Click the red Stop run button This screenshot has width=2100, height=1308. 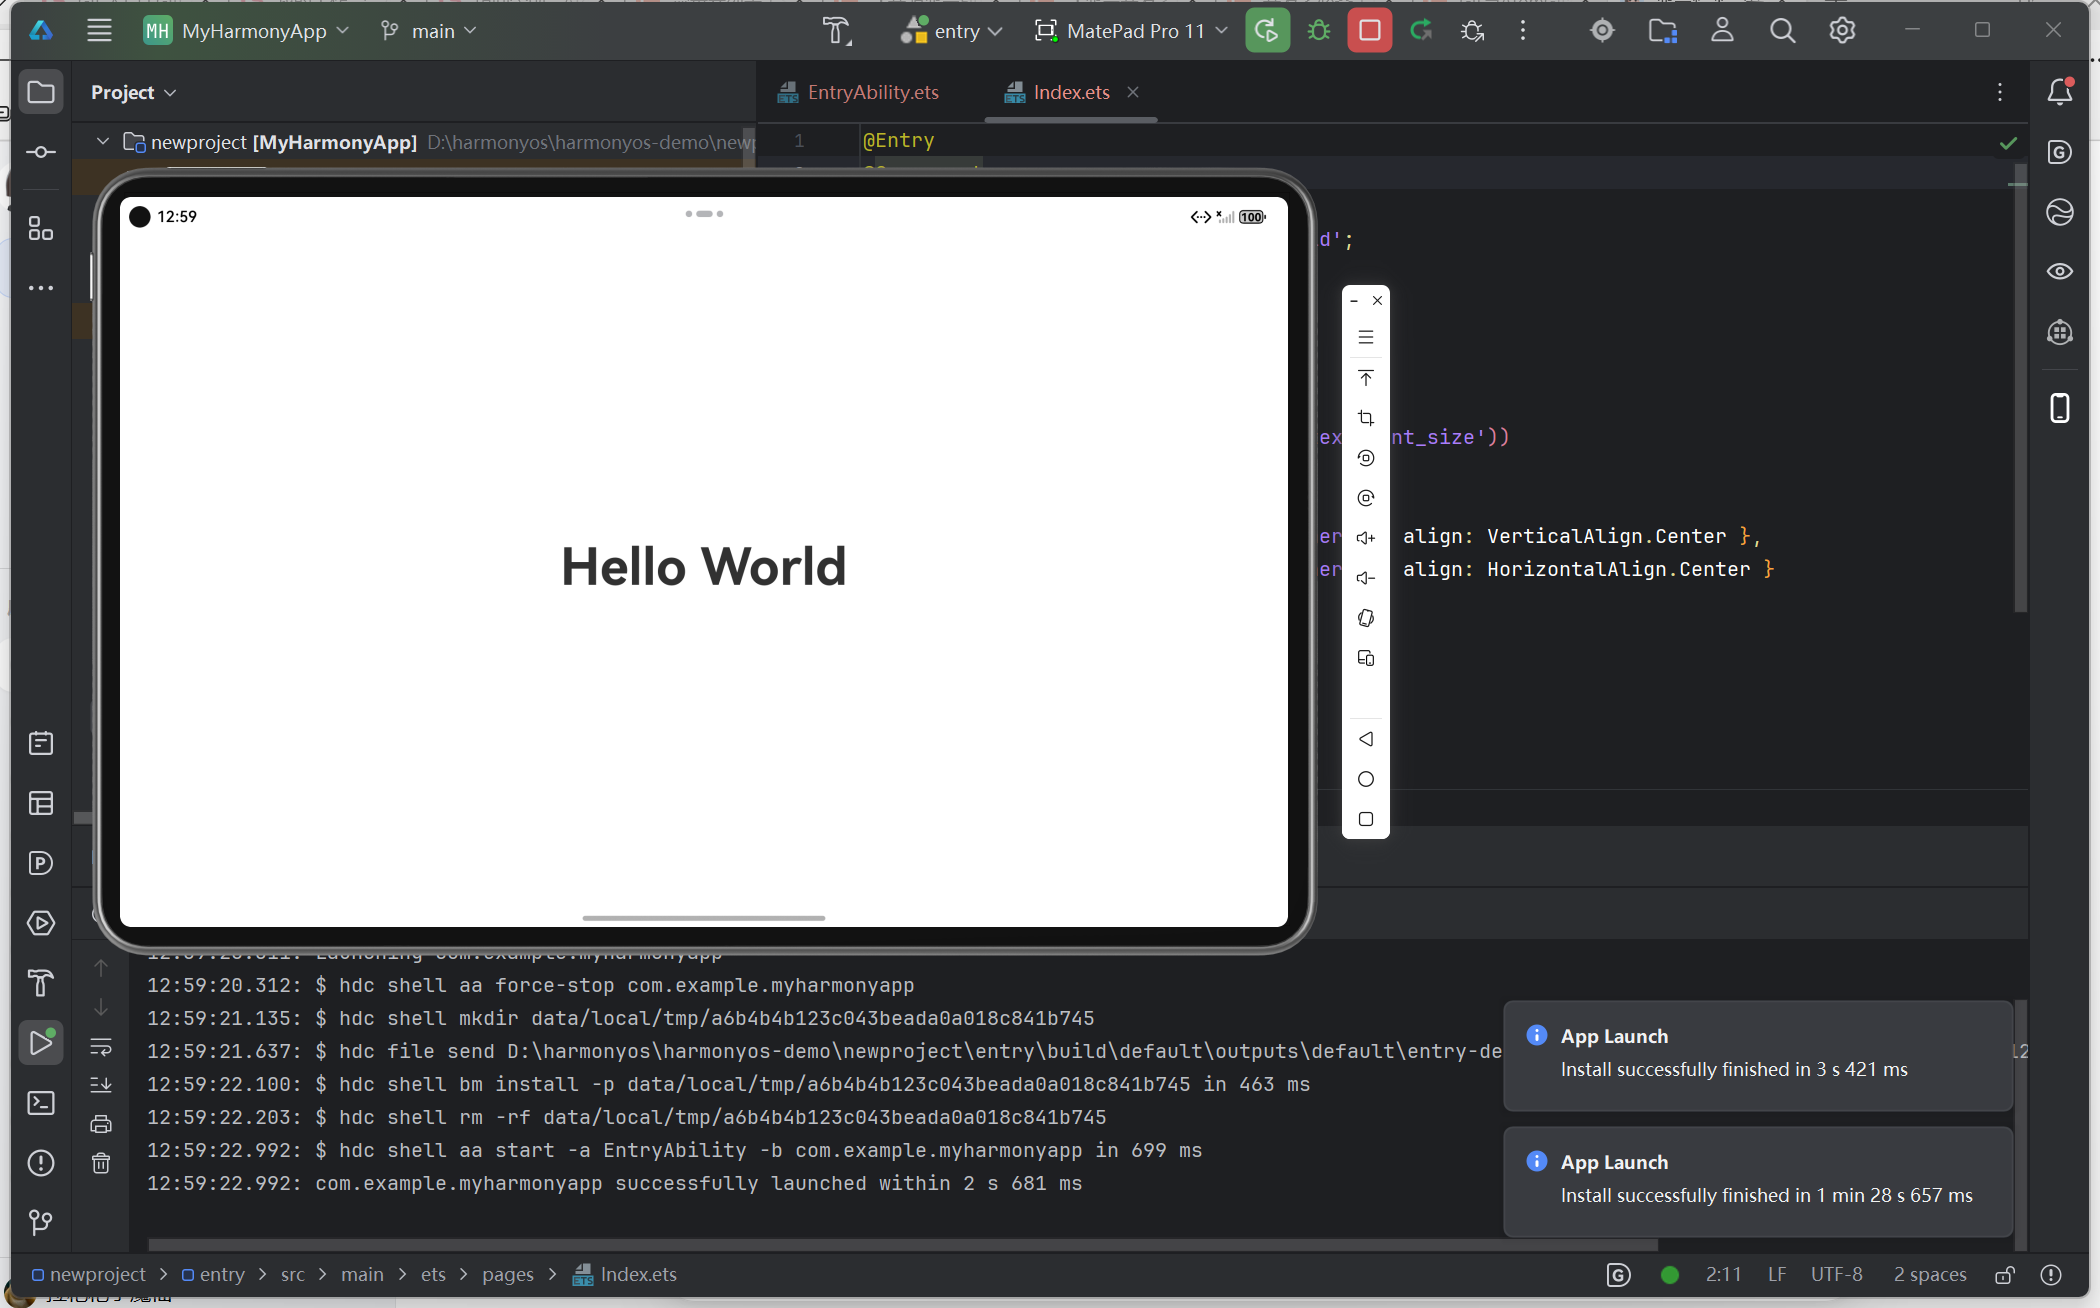[1369, 31]
